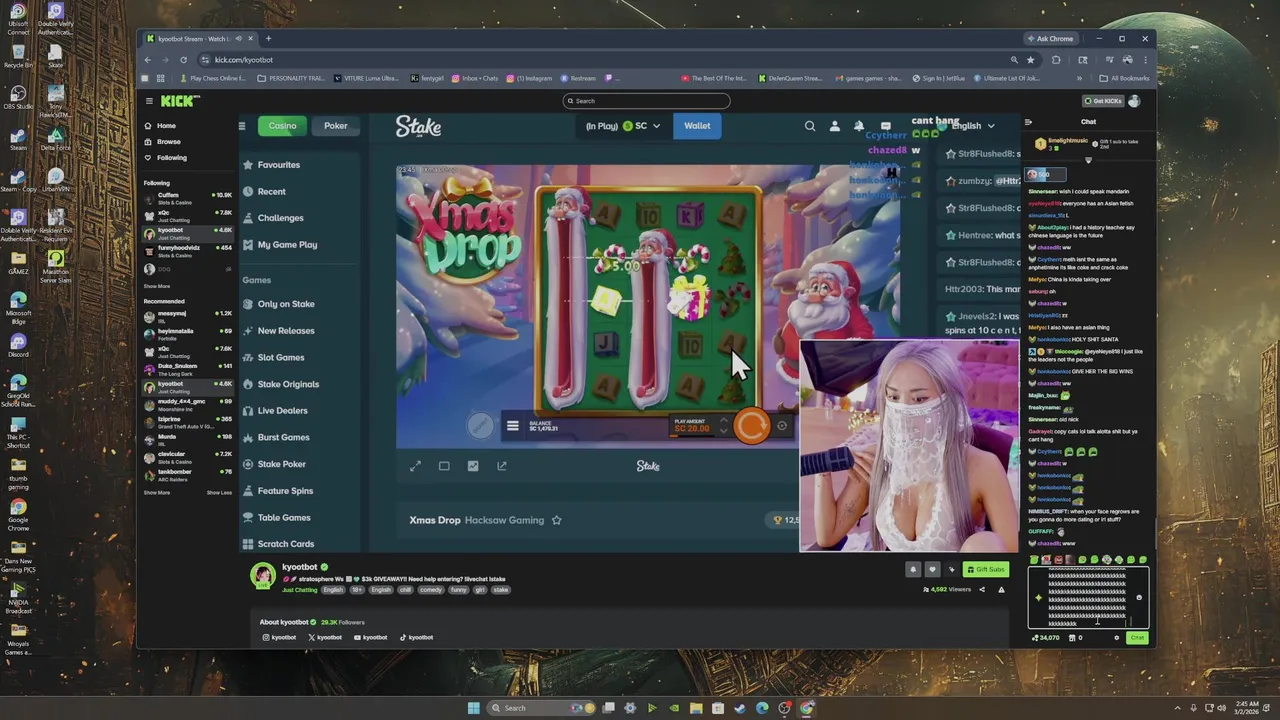Image resolution: width=1280 pixels, height=720 pixels.
Task: Open Stake search magnifier icon
Action: coord(810,126)
